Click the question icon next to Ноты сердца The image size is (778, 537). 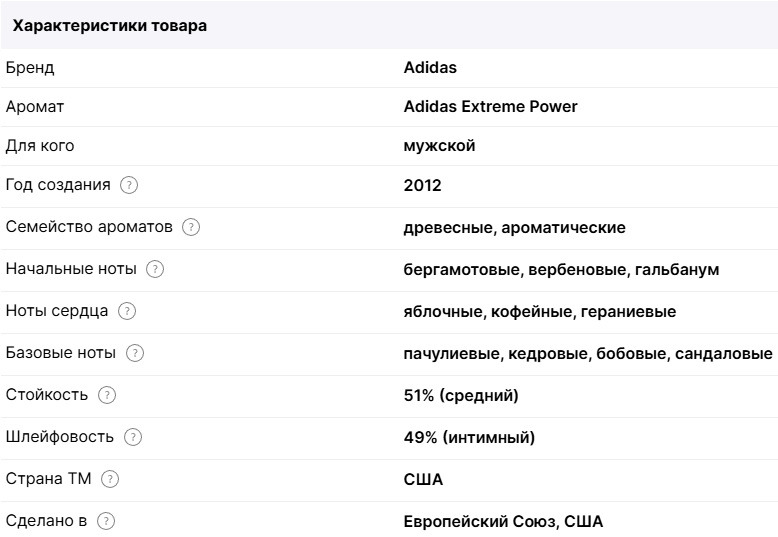coord(127,311)
